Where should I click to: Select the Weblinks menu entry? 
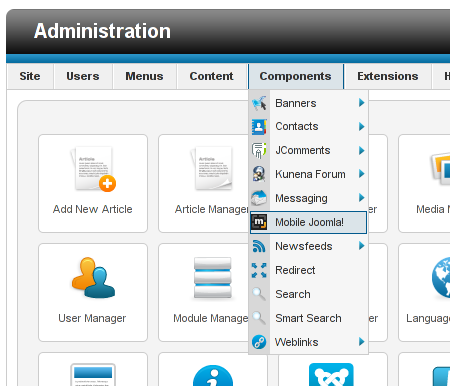308,342
